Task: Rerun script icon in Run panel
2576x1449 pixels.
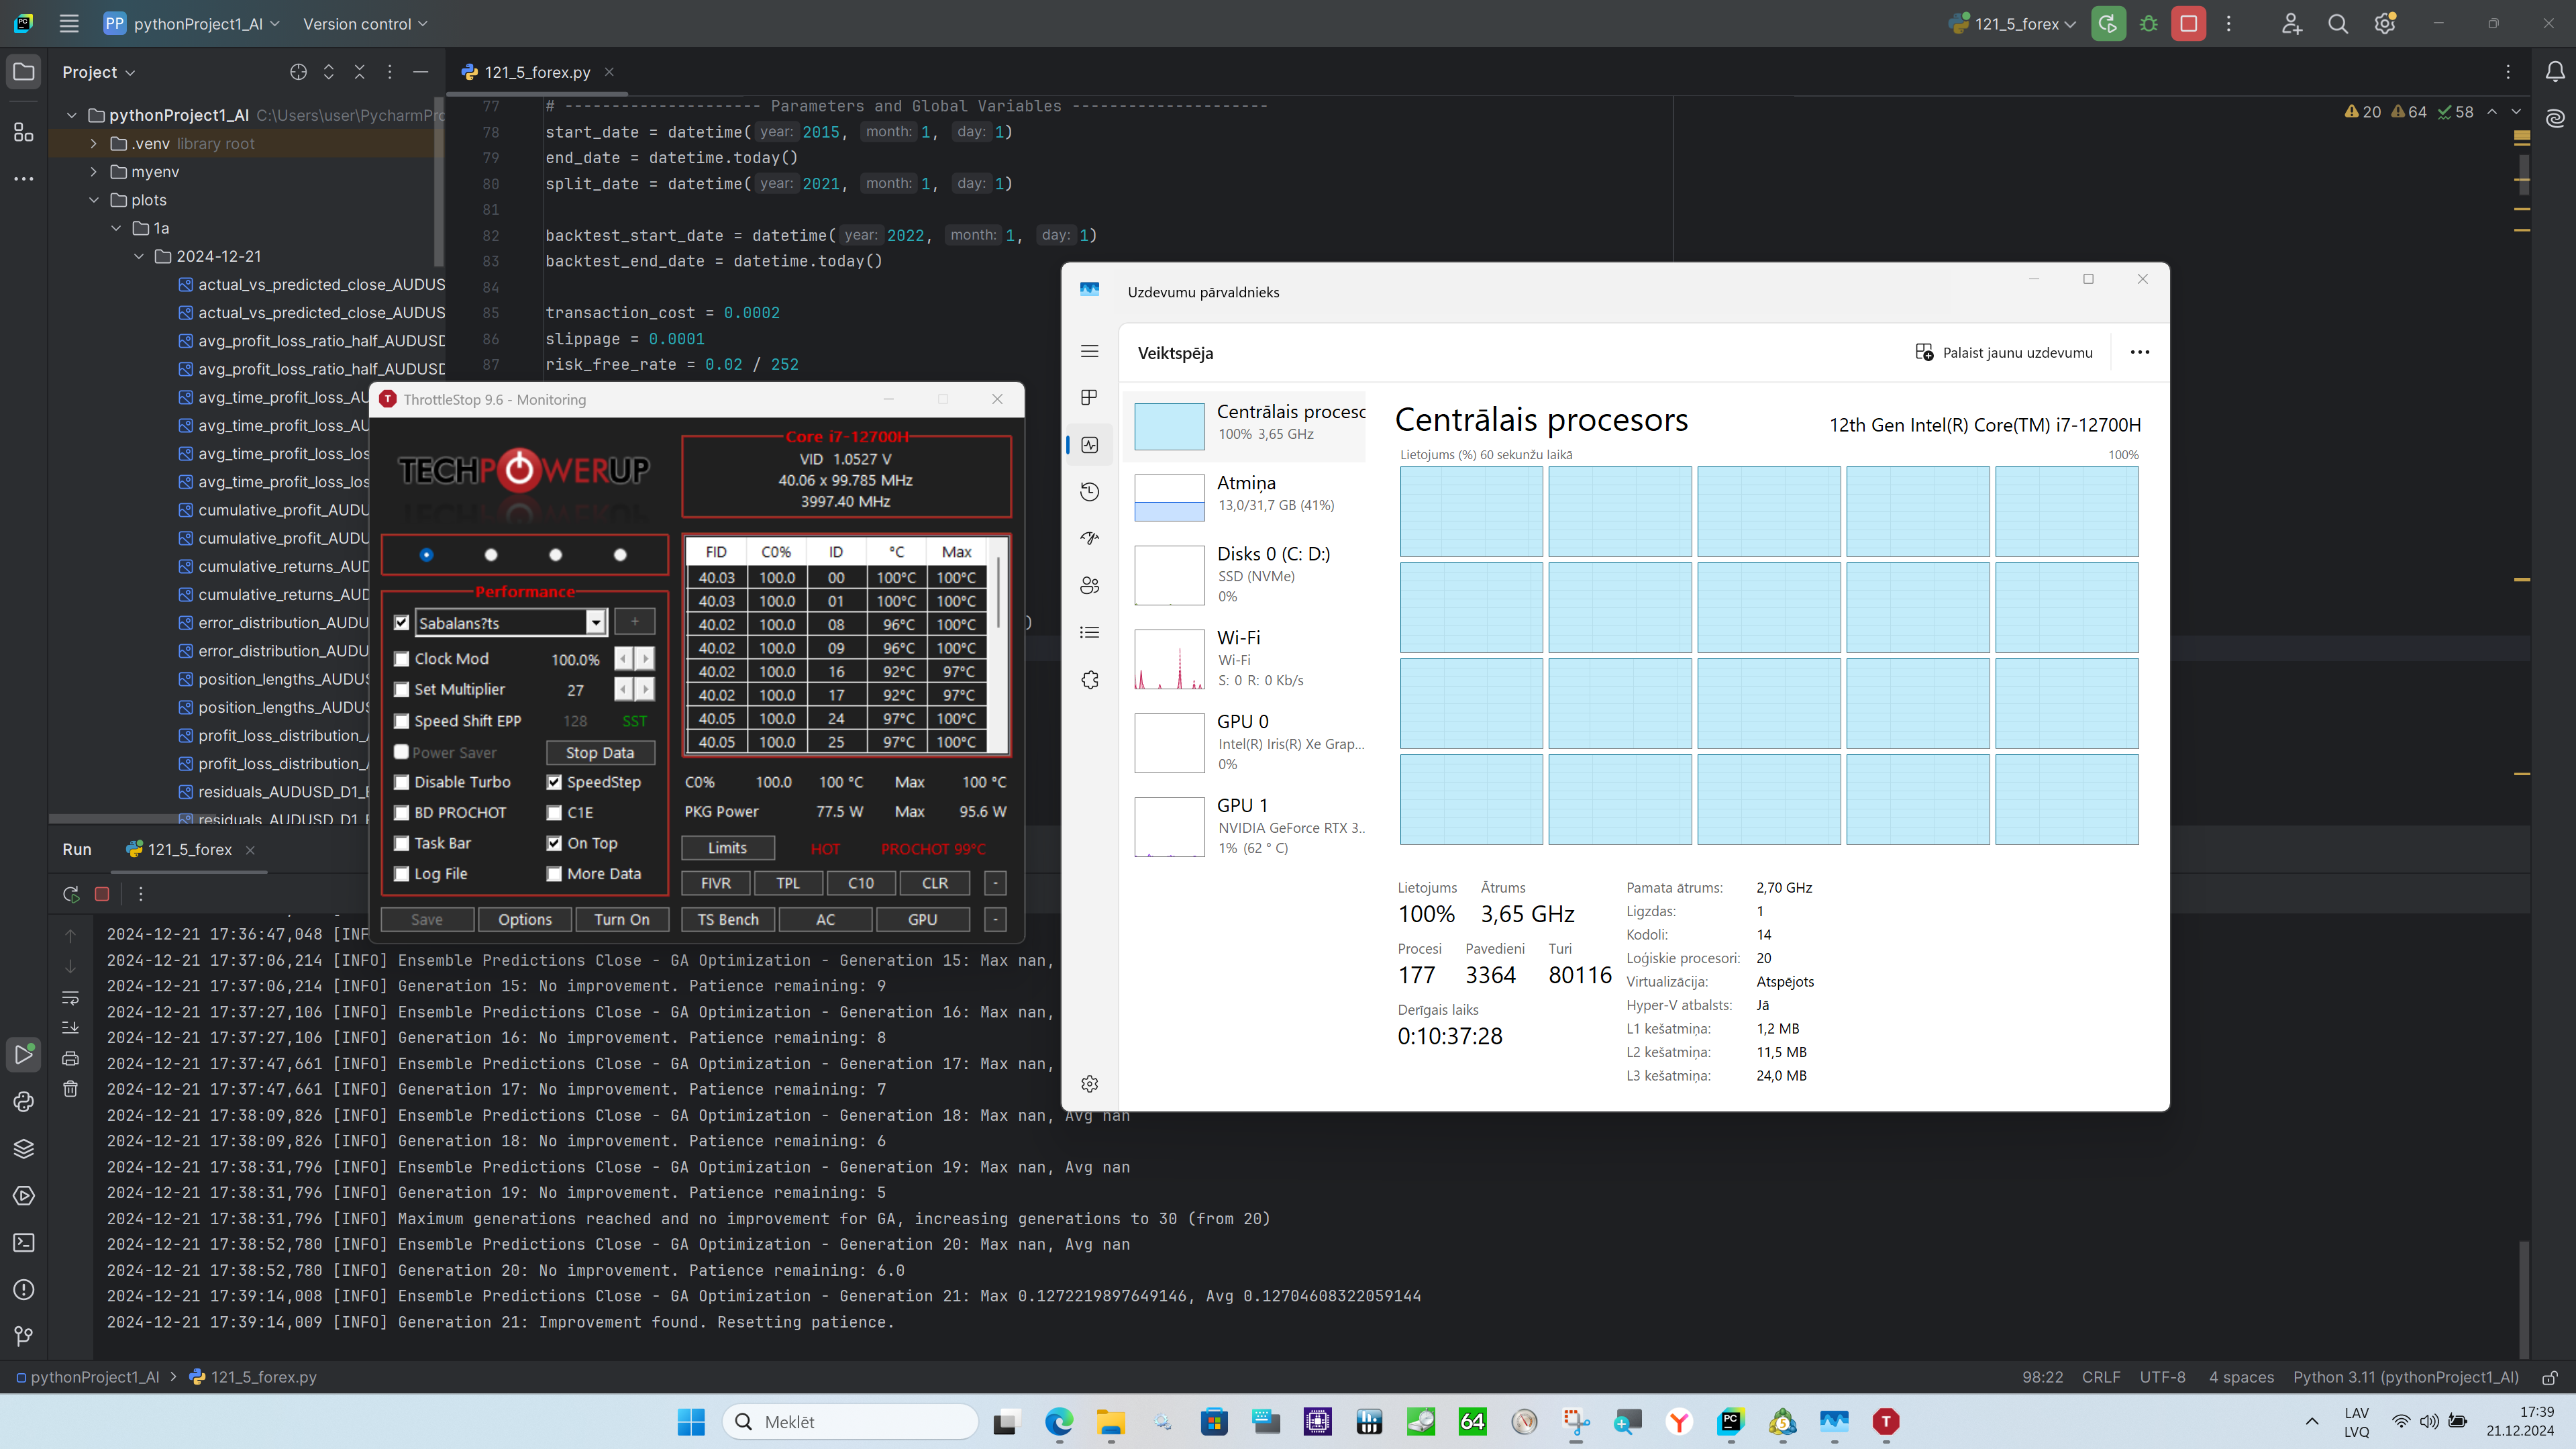Action: pos(71,894)
